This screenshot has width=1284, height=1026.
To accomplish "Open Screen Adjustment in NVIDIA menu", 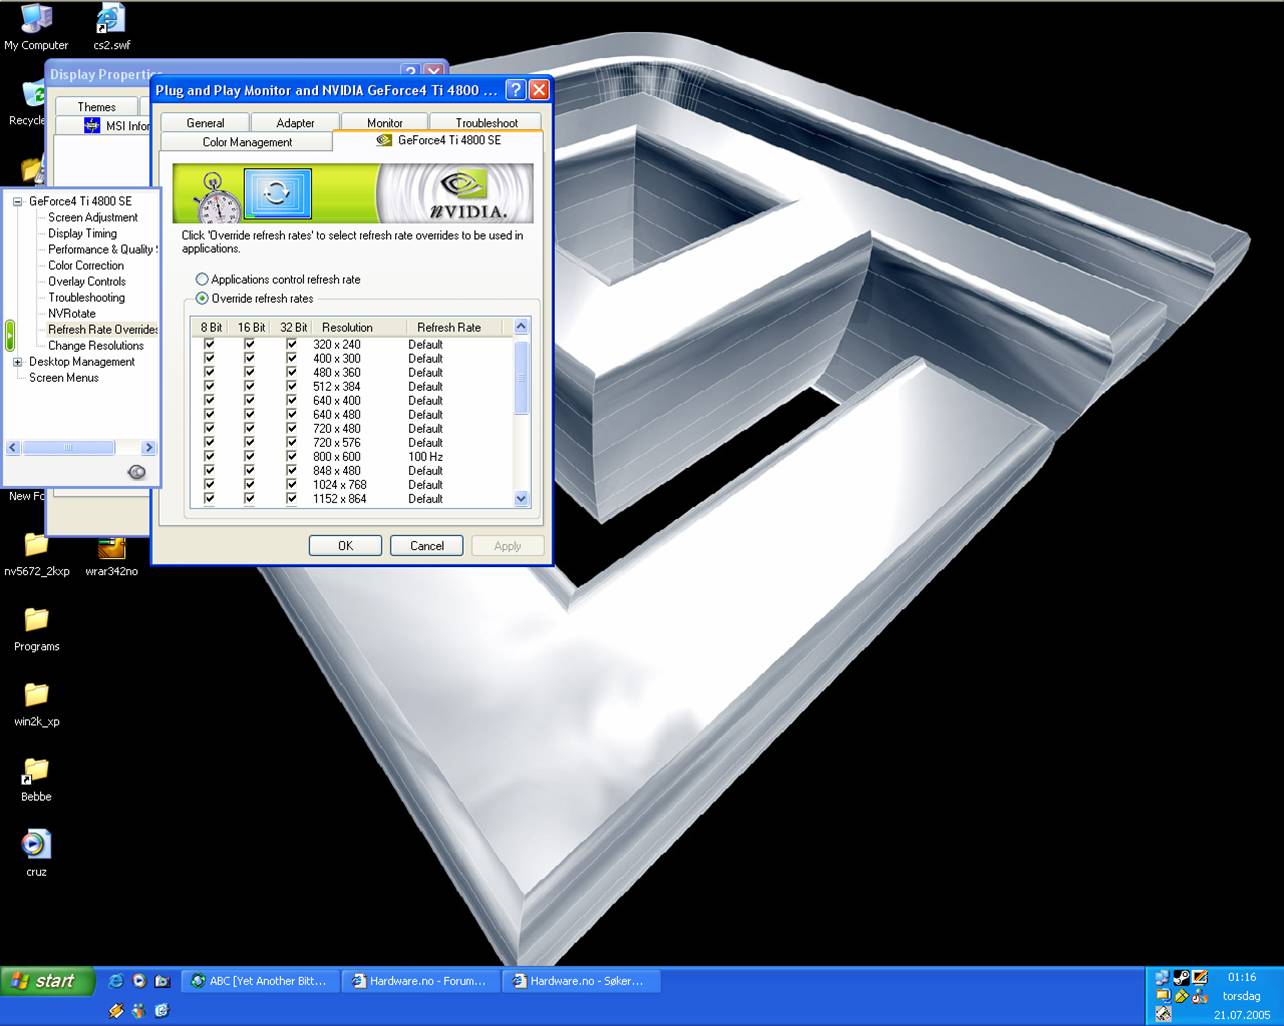I will point(93,217).
